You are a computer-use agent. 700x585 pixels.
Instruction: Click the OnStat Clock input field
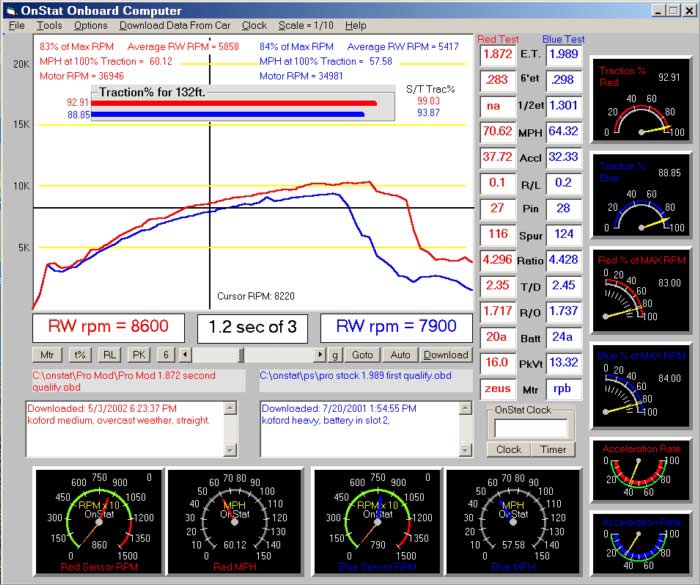531,429
